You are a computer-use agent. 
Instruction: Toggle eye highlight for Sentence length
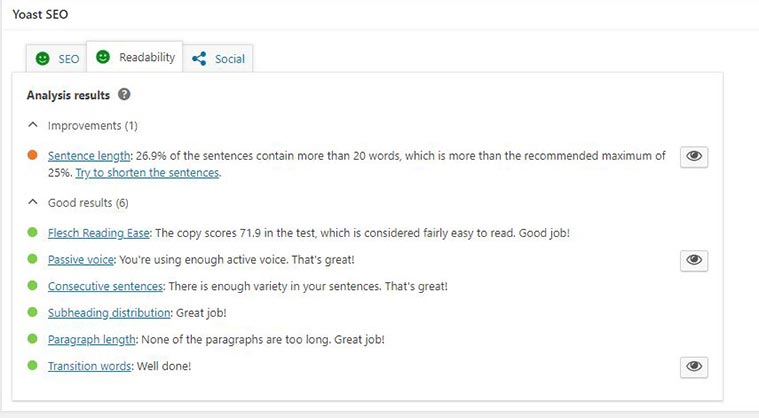(x=693, y=156)
